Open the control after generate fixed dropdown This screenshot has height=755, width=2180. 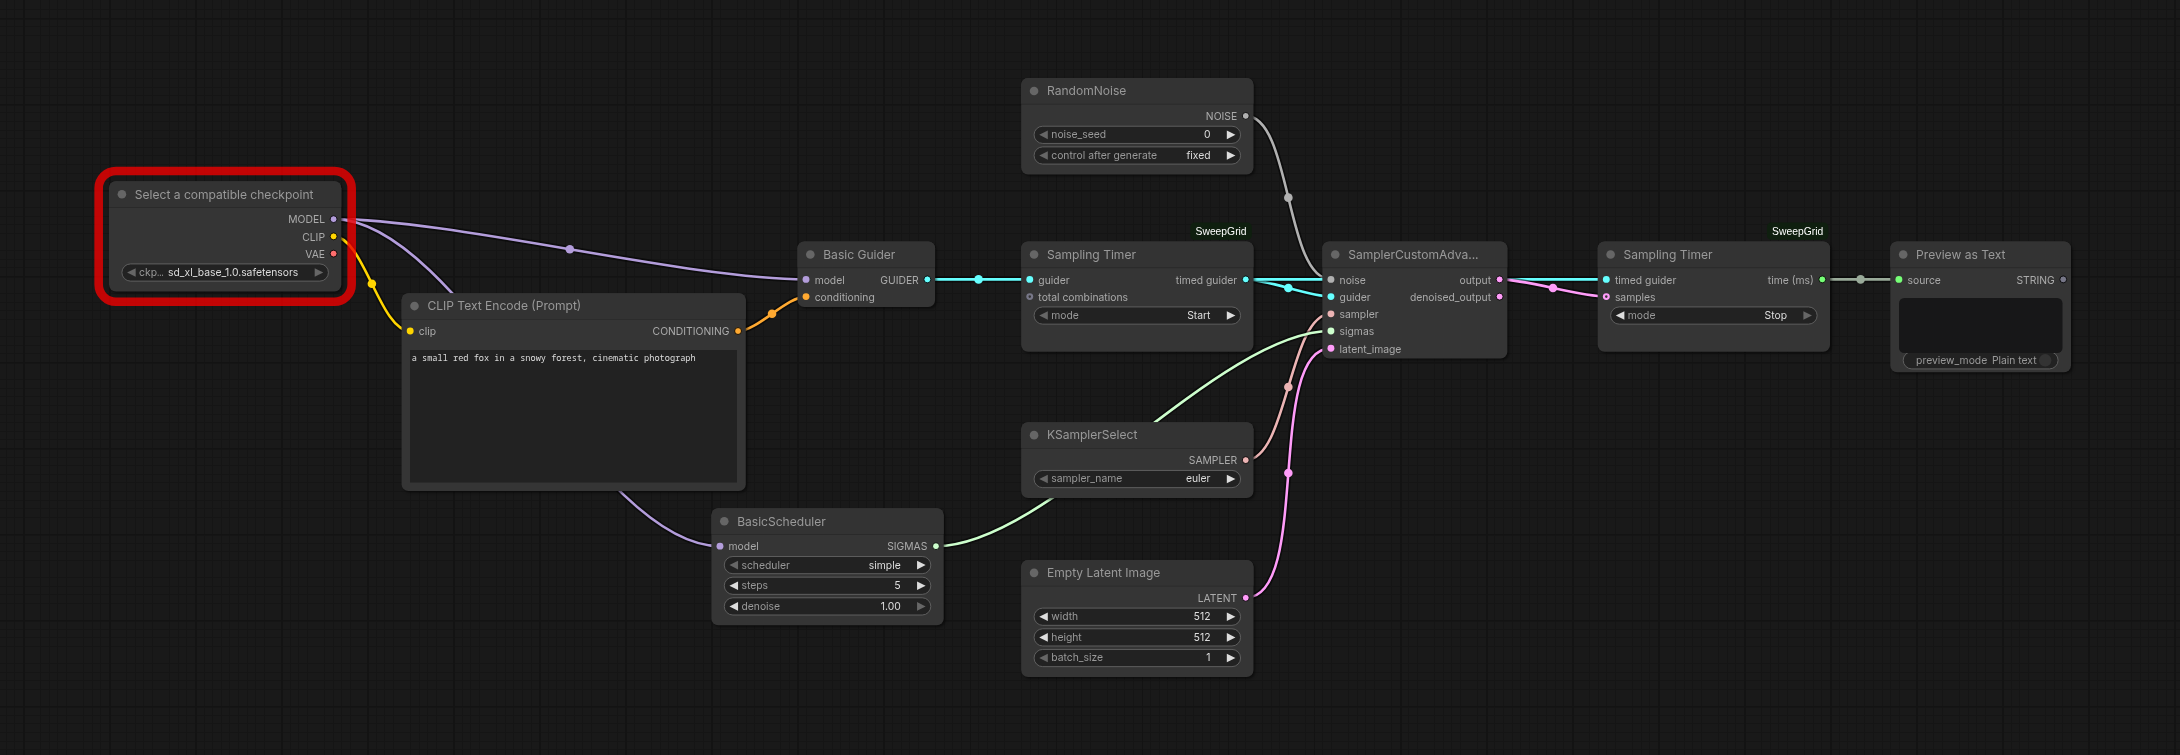(1137, 155)
